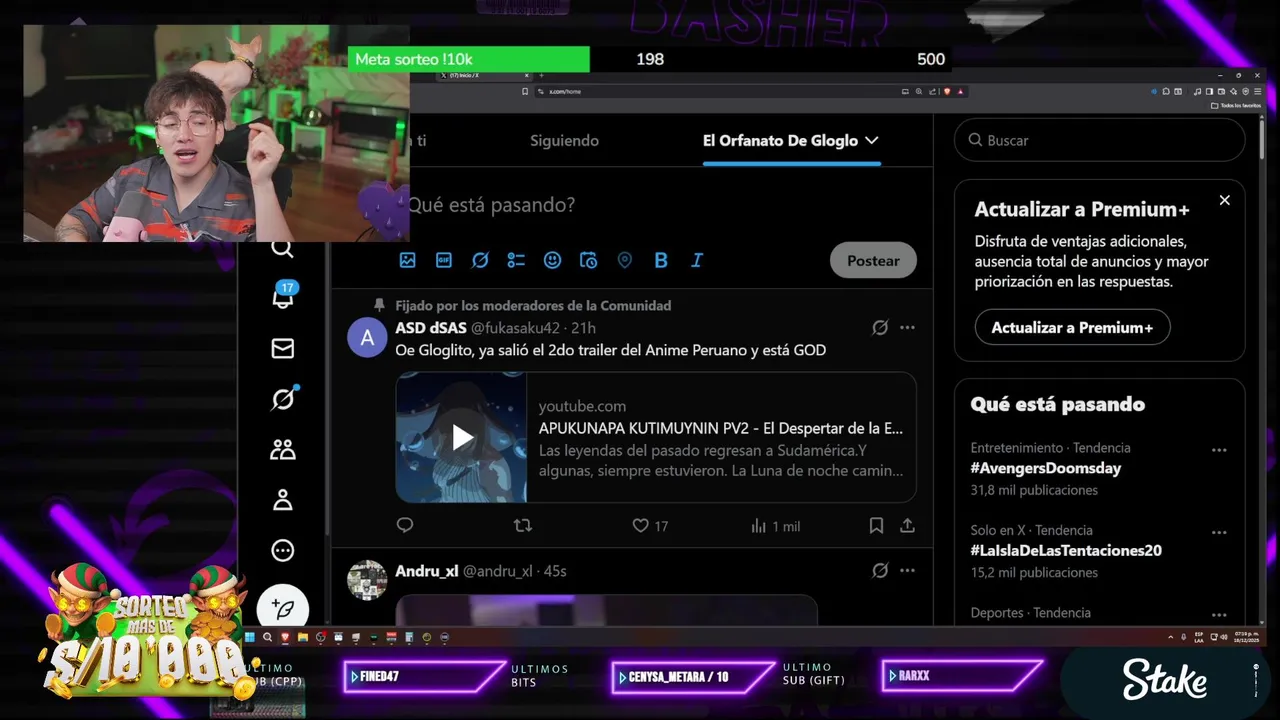Open the X search (magnifier) sidebar icon

[282, 249]
